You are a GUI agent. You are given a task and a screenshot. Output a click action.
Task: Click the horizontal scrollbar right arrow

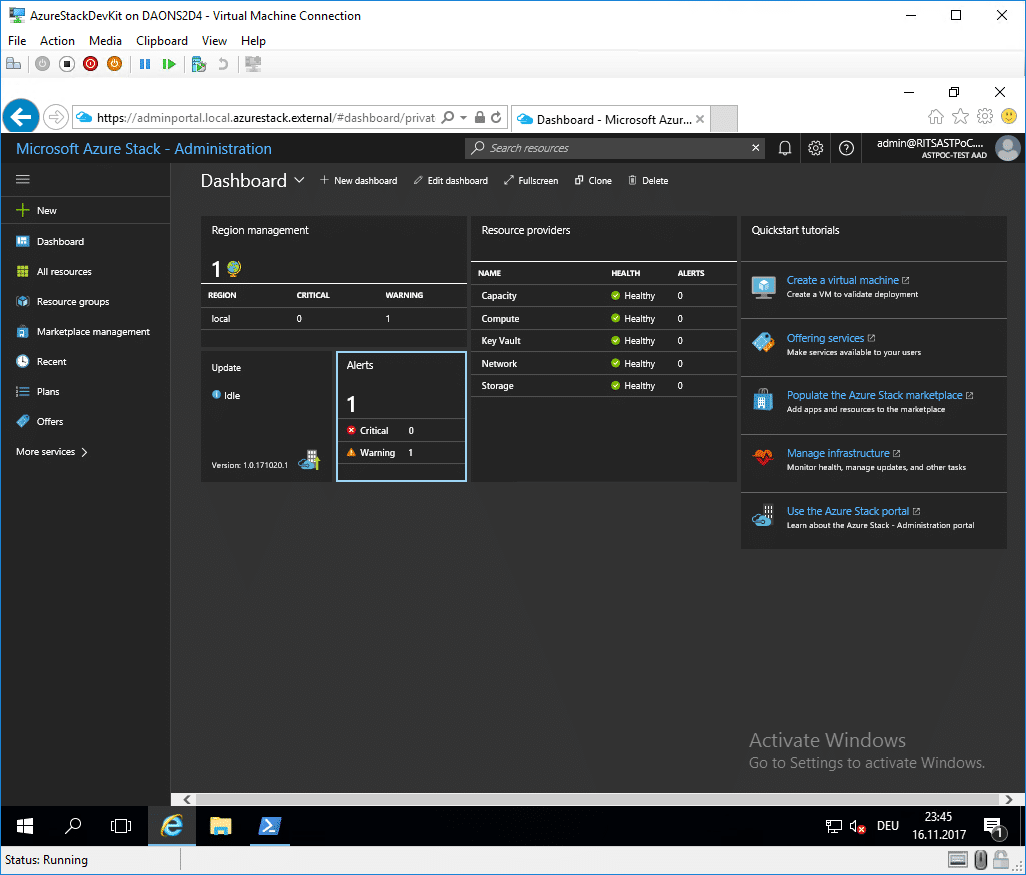pos(1008,799)
